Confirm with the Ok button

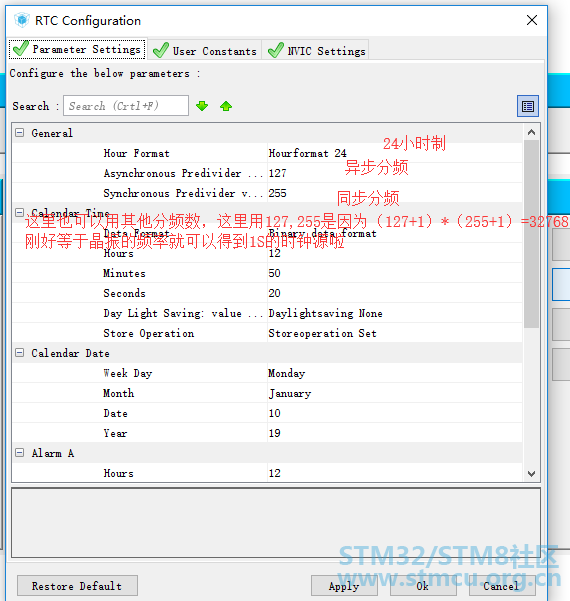pyautogui.click(x=422, y=586)
